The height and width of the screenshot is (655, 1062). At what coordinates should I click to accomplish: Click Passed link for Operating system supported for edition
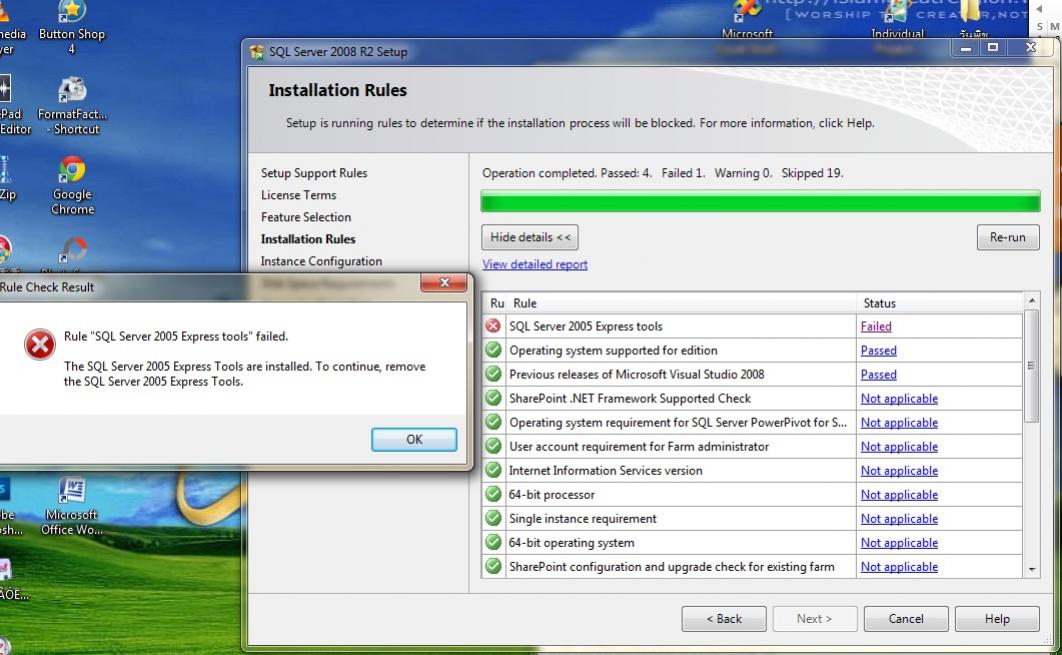[x=878, y=350]
